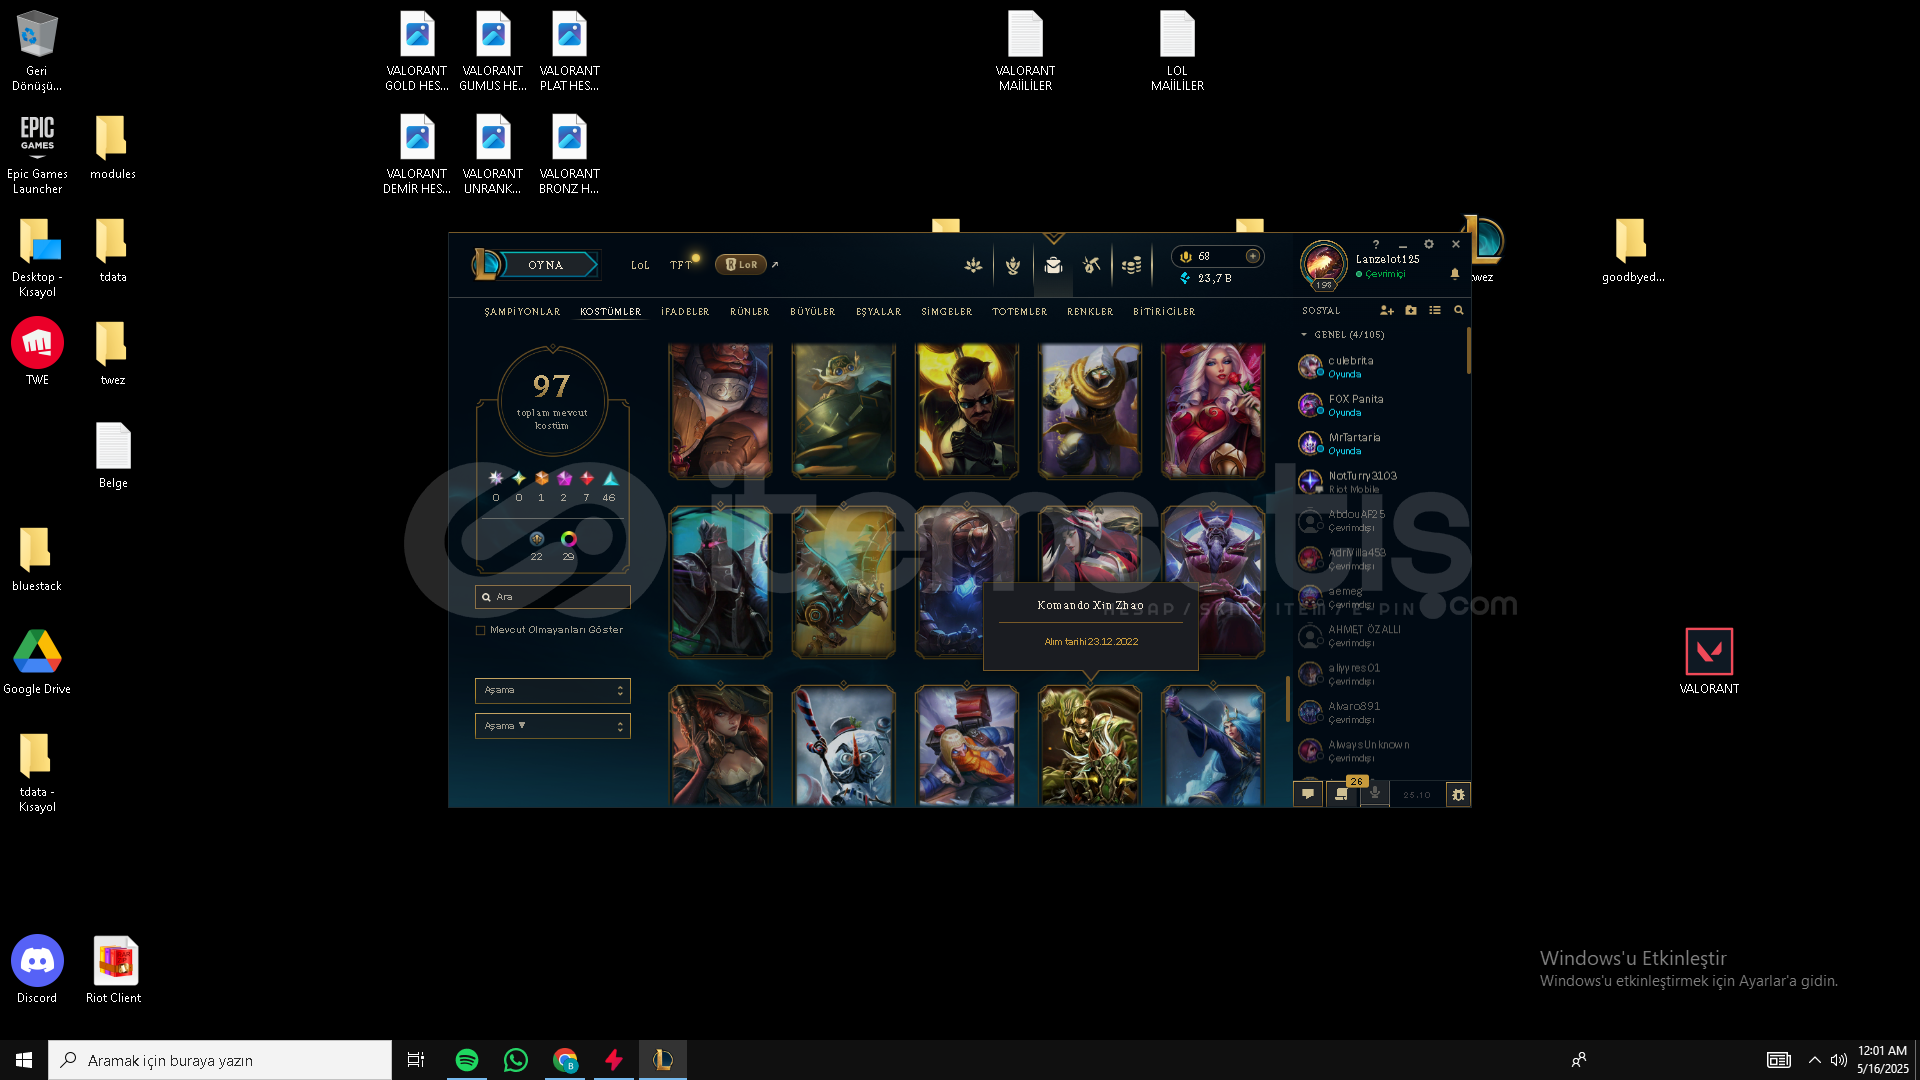Open the missions scroll icon with 26 badge
Image resolution: width=1920 pixels, height=1080 pixels.
[1342, 795]
